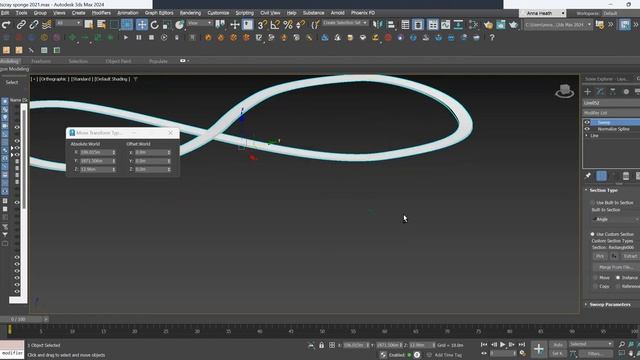
Task: Open the Anna Heath user dropdown
Action: 542,13
